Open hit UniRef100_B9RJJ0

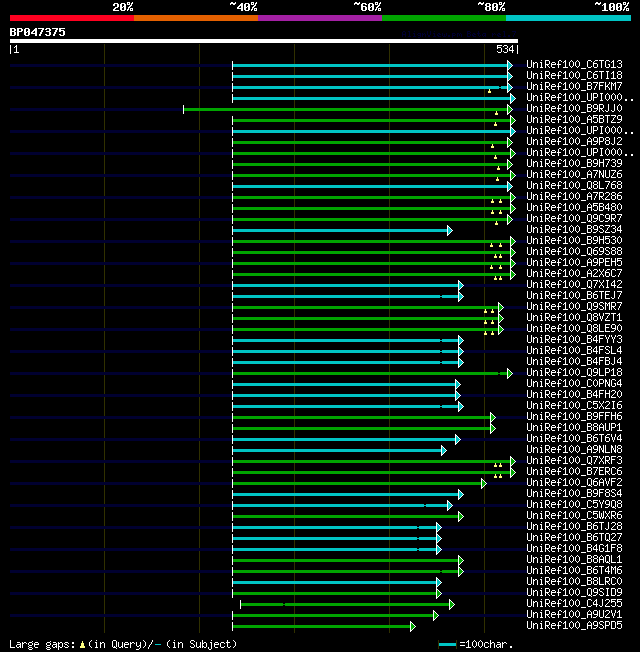[x=574, y=109]
